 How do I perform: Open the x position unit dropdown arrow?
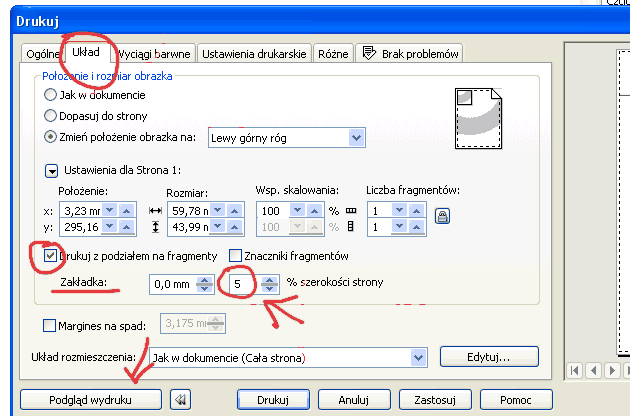tap(111, 211)
